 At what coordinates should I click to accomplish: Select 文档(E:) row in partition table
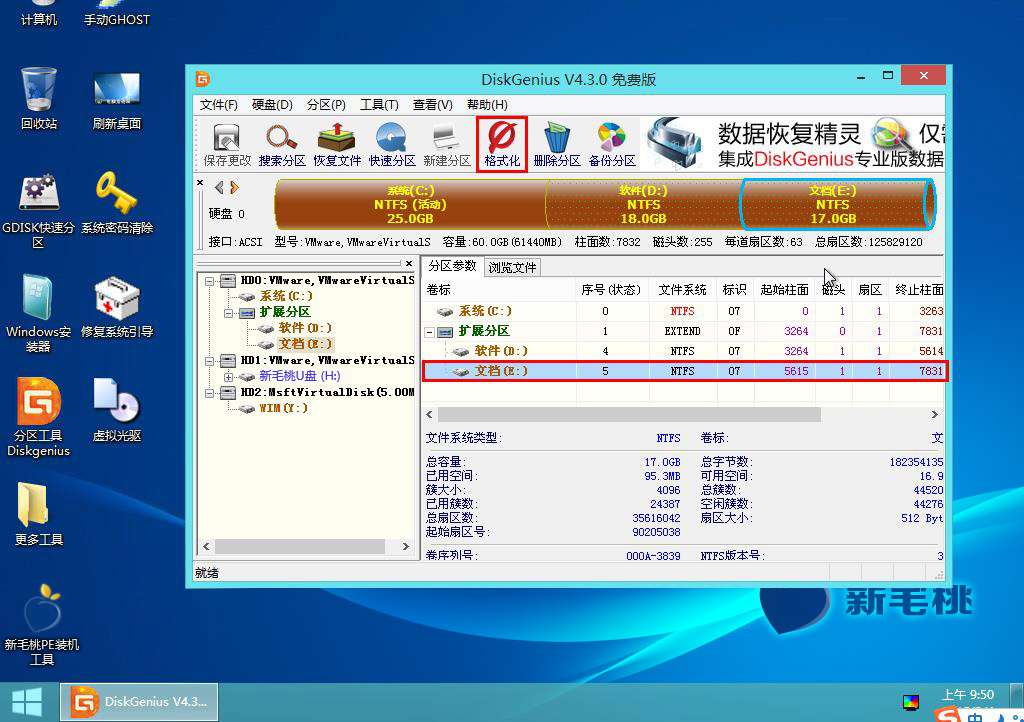click(684, 371)
